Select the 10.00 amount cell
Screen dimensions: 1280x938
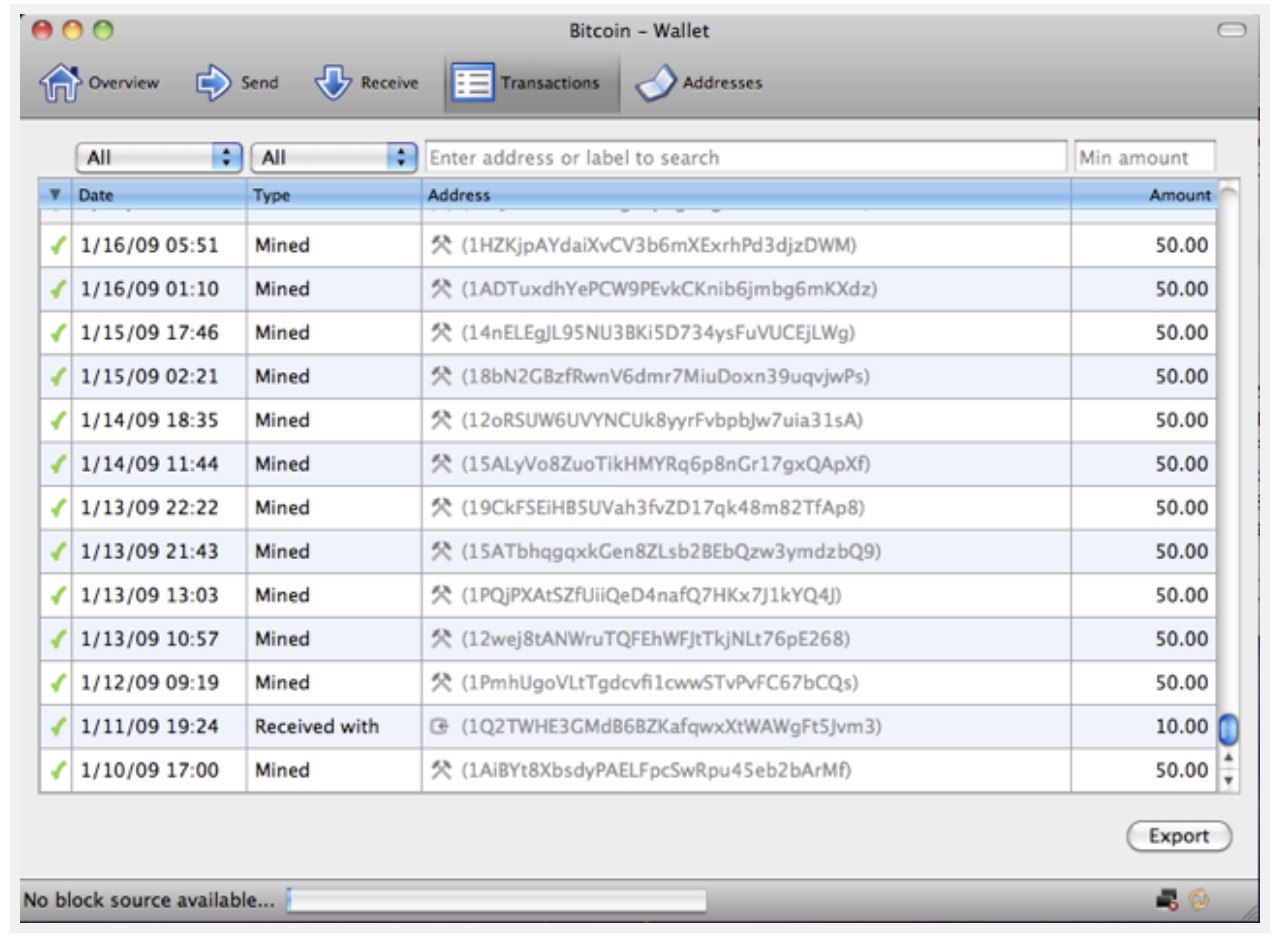point(1143,727)
